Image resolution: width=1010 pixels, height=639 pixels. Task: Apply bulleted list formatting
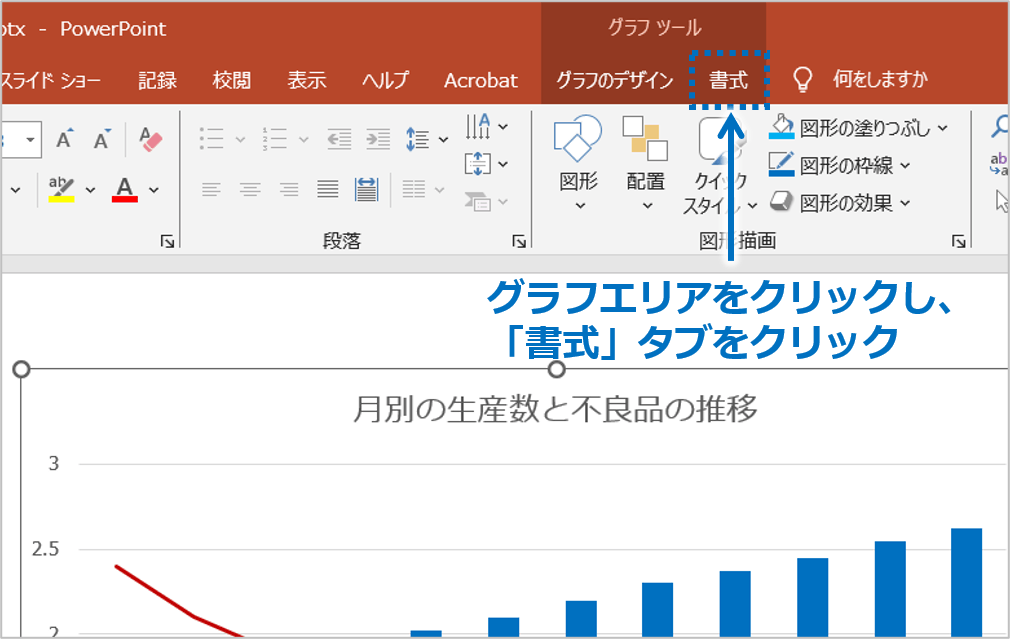click(211, 138)
